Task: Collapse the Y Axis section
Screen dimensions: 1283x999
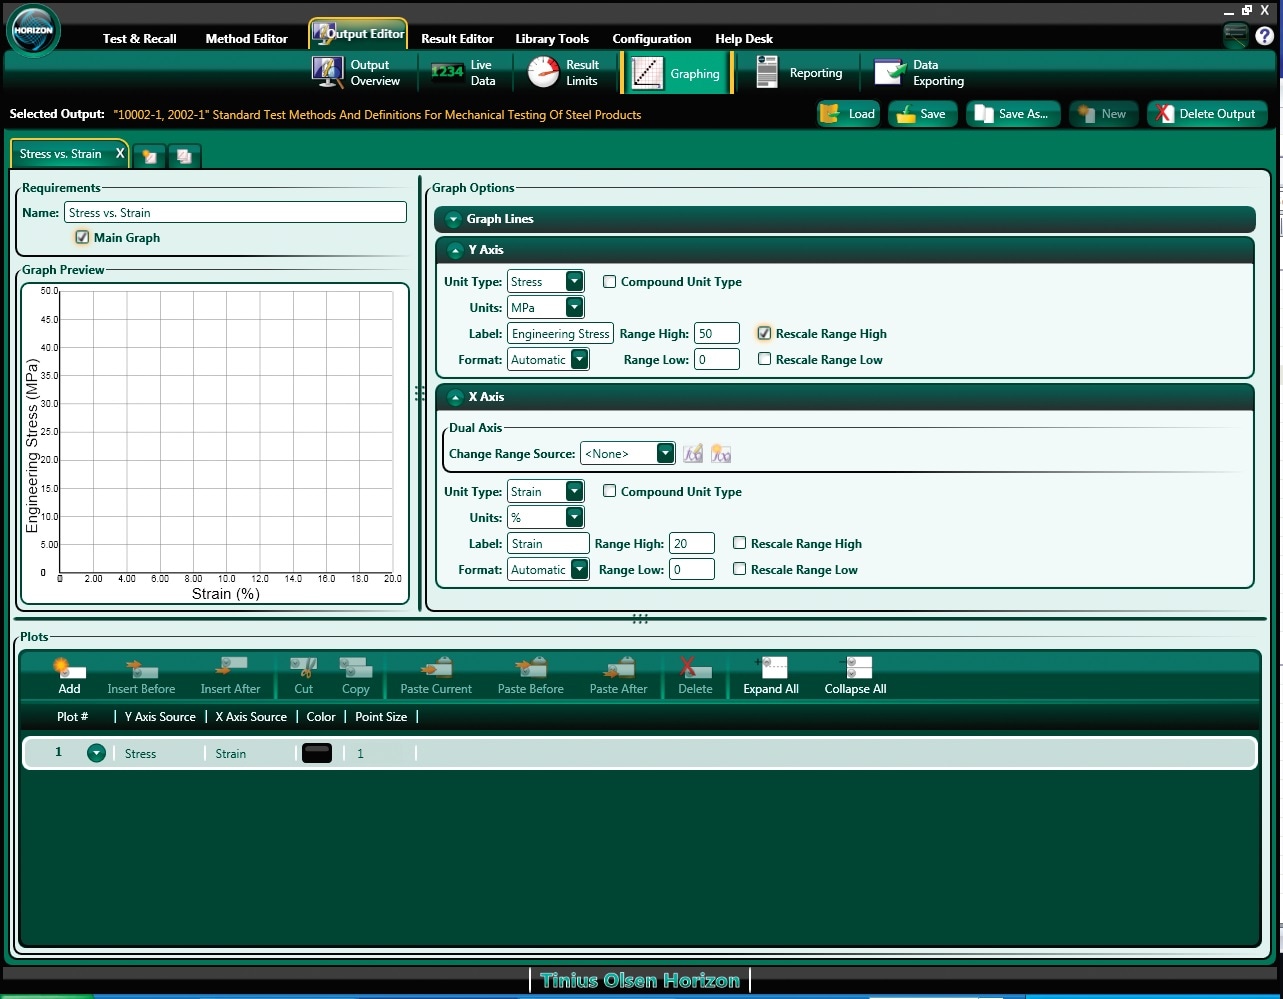Action: click(455, 251)
